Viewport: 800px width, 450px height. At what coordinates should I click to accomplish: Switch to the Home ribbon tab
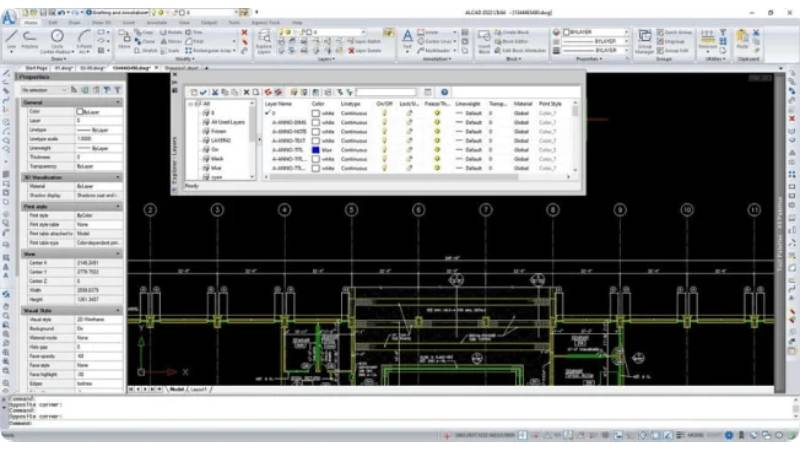[x=31, y=22]
